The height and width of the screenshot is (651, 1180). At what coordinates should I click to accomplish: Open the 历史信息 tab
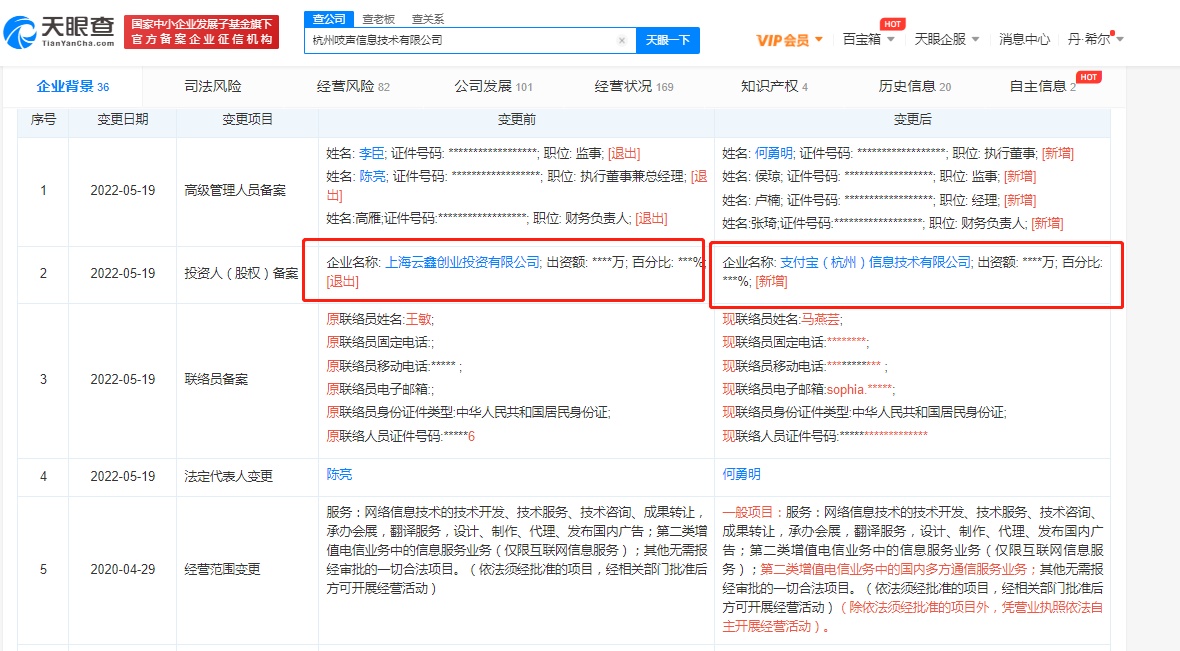pyautogui.click(x=914, y=86)
